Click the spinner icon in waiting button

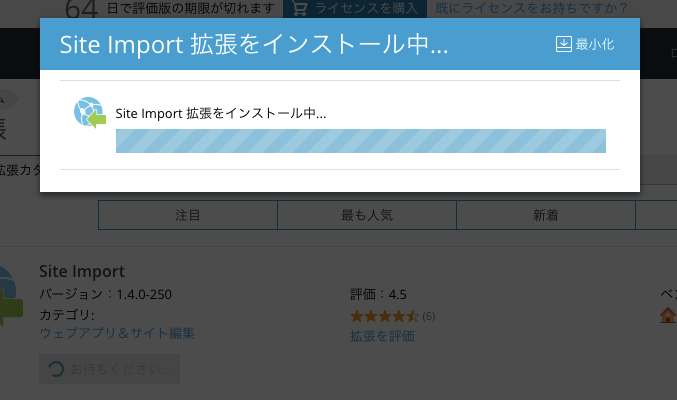56,369
